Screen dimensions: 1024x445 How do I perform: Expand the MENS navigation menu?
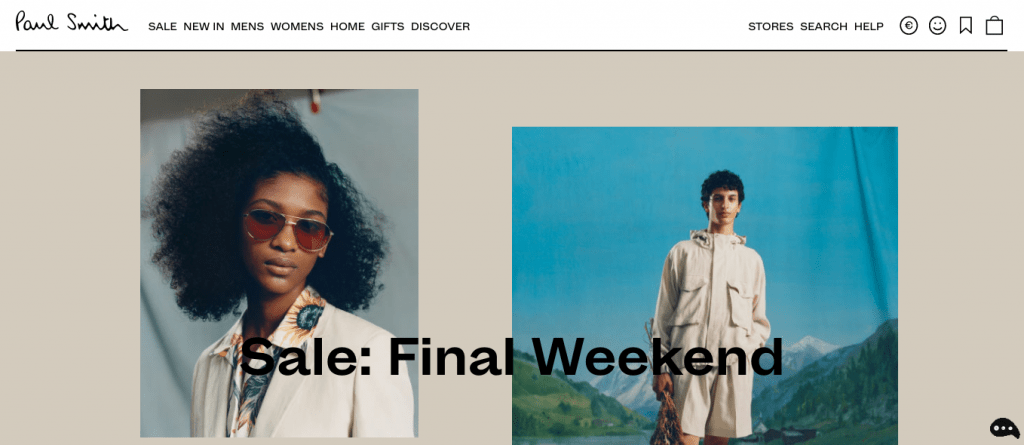coord(248,27)
